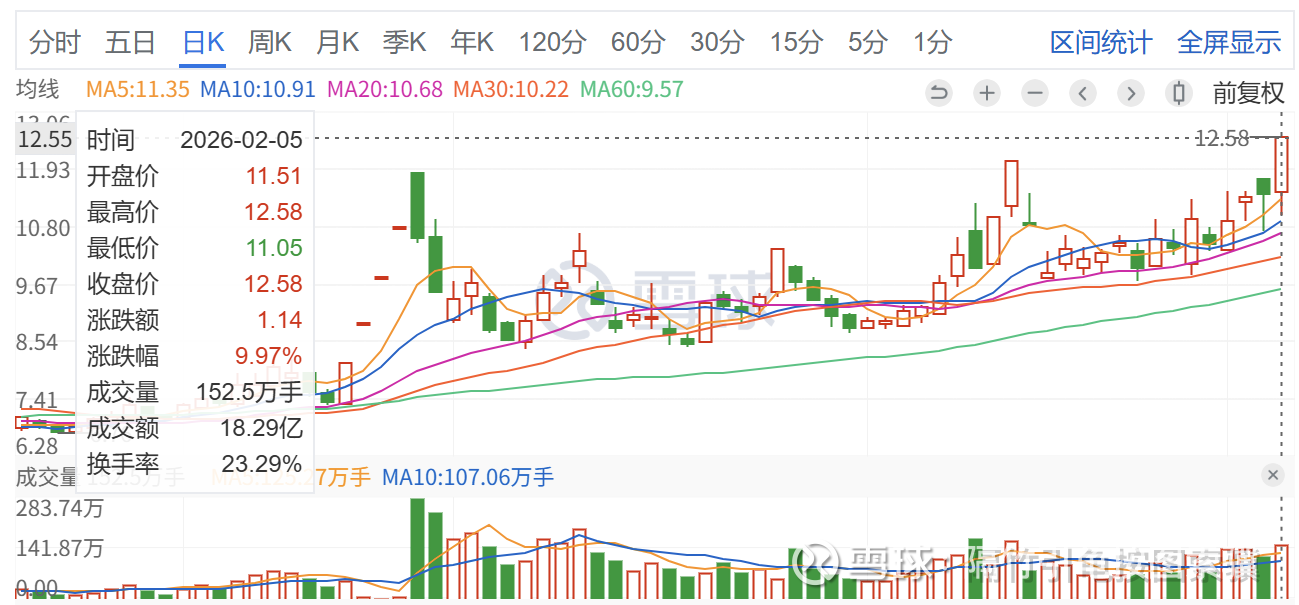The image size is (1299, 605).
Task: Click the 283.74万 volume axis label
Action: point(60,508)
